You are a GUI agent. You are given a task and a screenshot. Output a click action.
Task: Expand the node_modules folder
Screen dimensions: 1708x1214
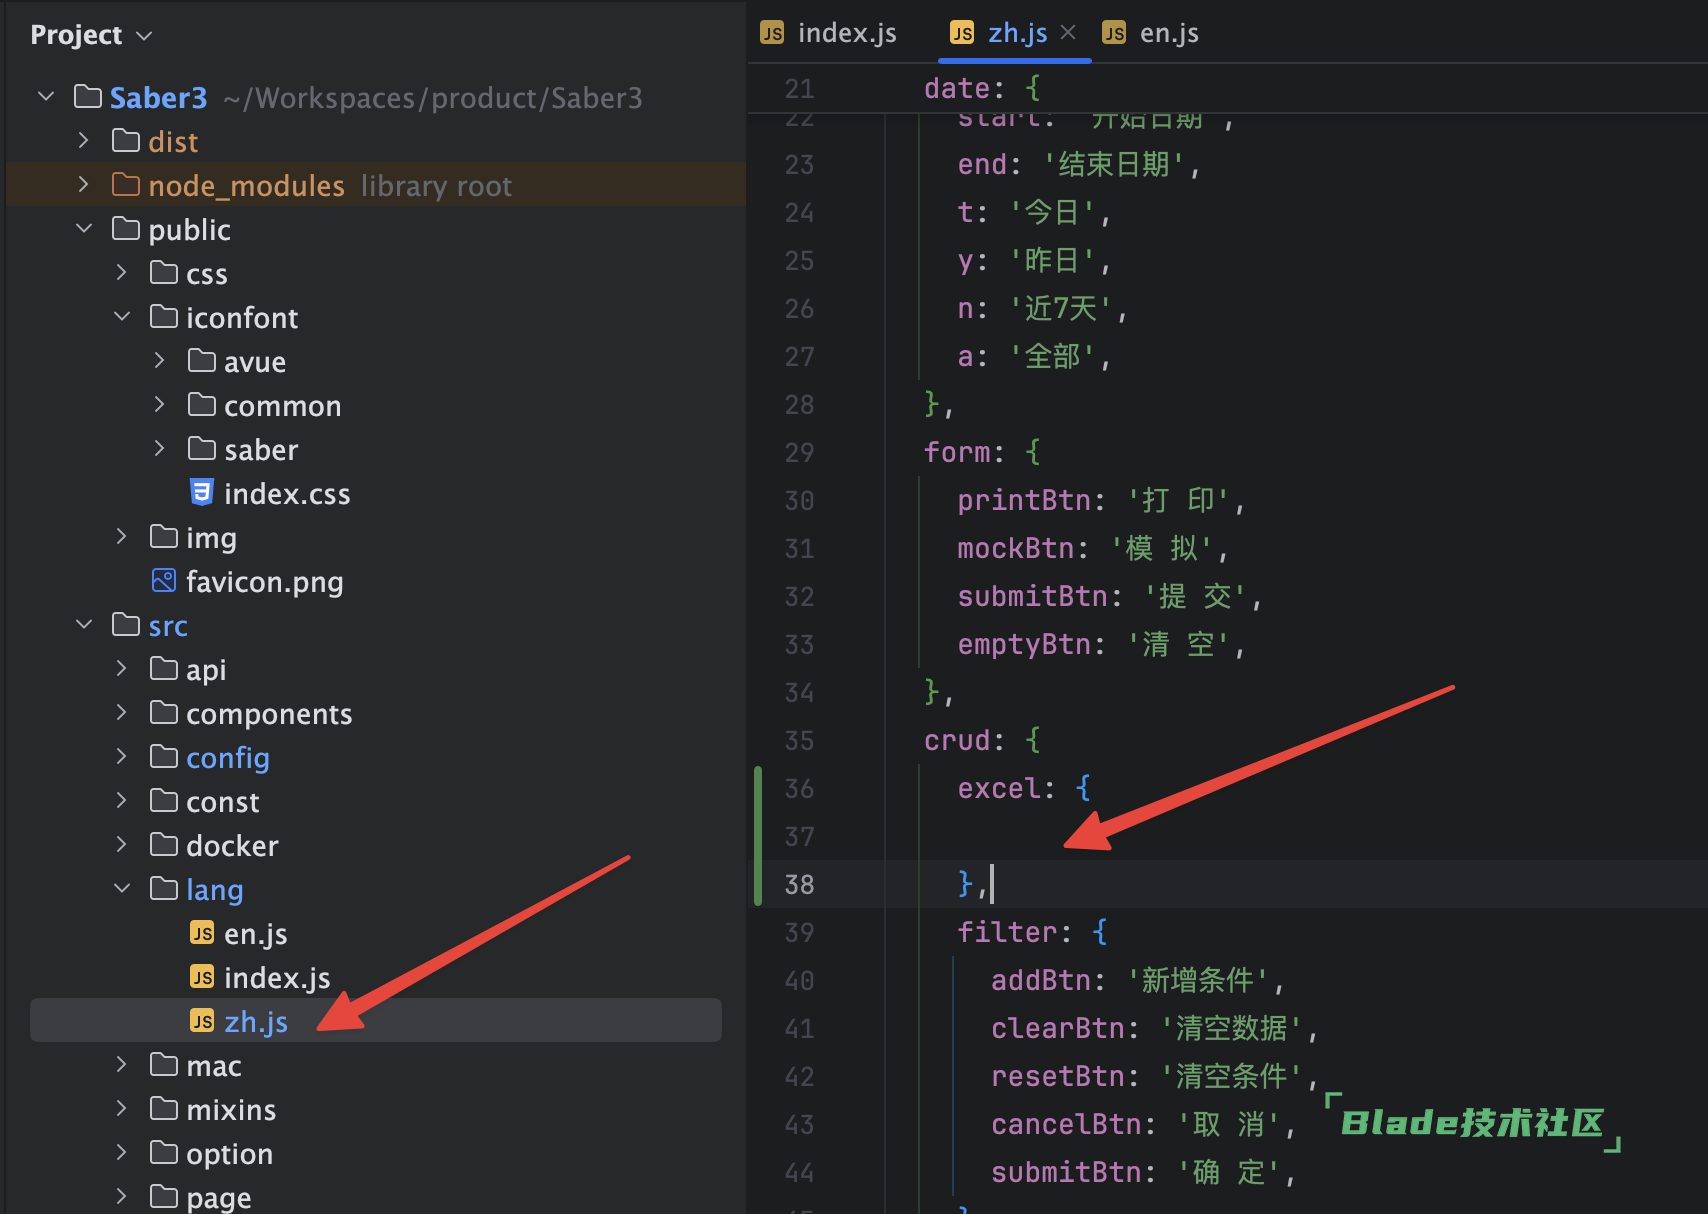[x=84, y=185]
